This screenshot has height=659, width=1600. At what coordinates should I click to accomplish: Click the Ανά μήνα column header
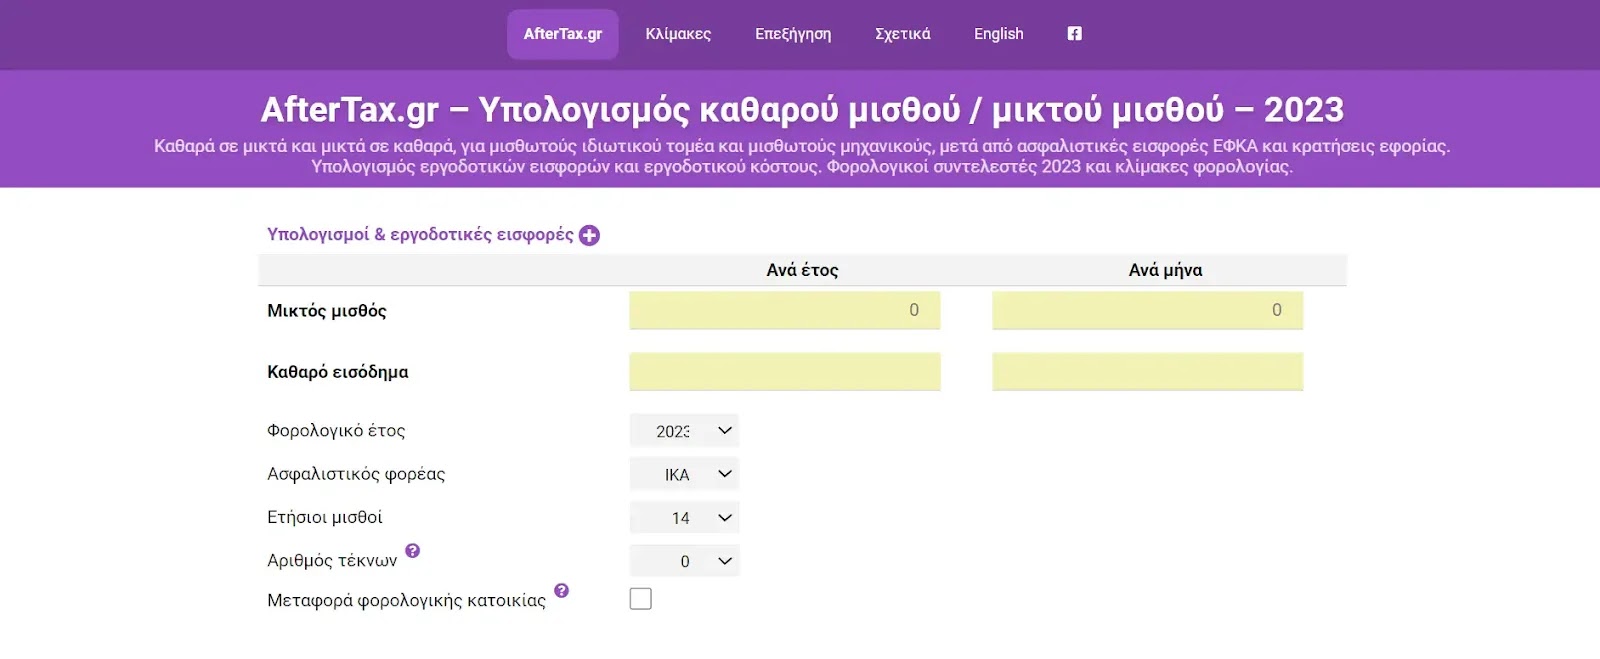pyautogui.click(x=1165, y=270)
